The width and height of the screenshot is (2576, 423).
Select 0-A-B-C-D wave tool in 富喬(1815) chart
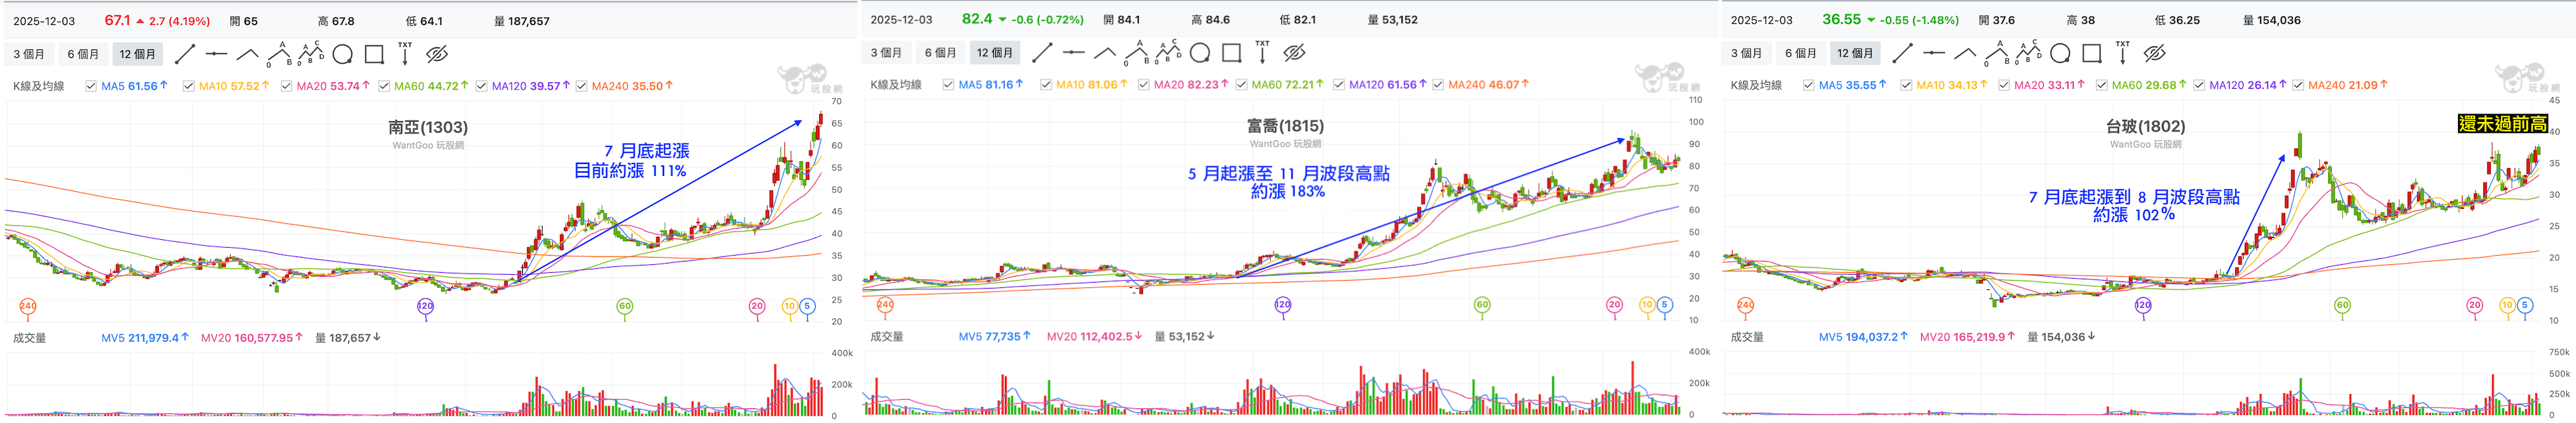1169,53
